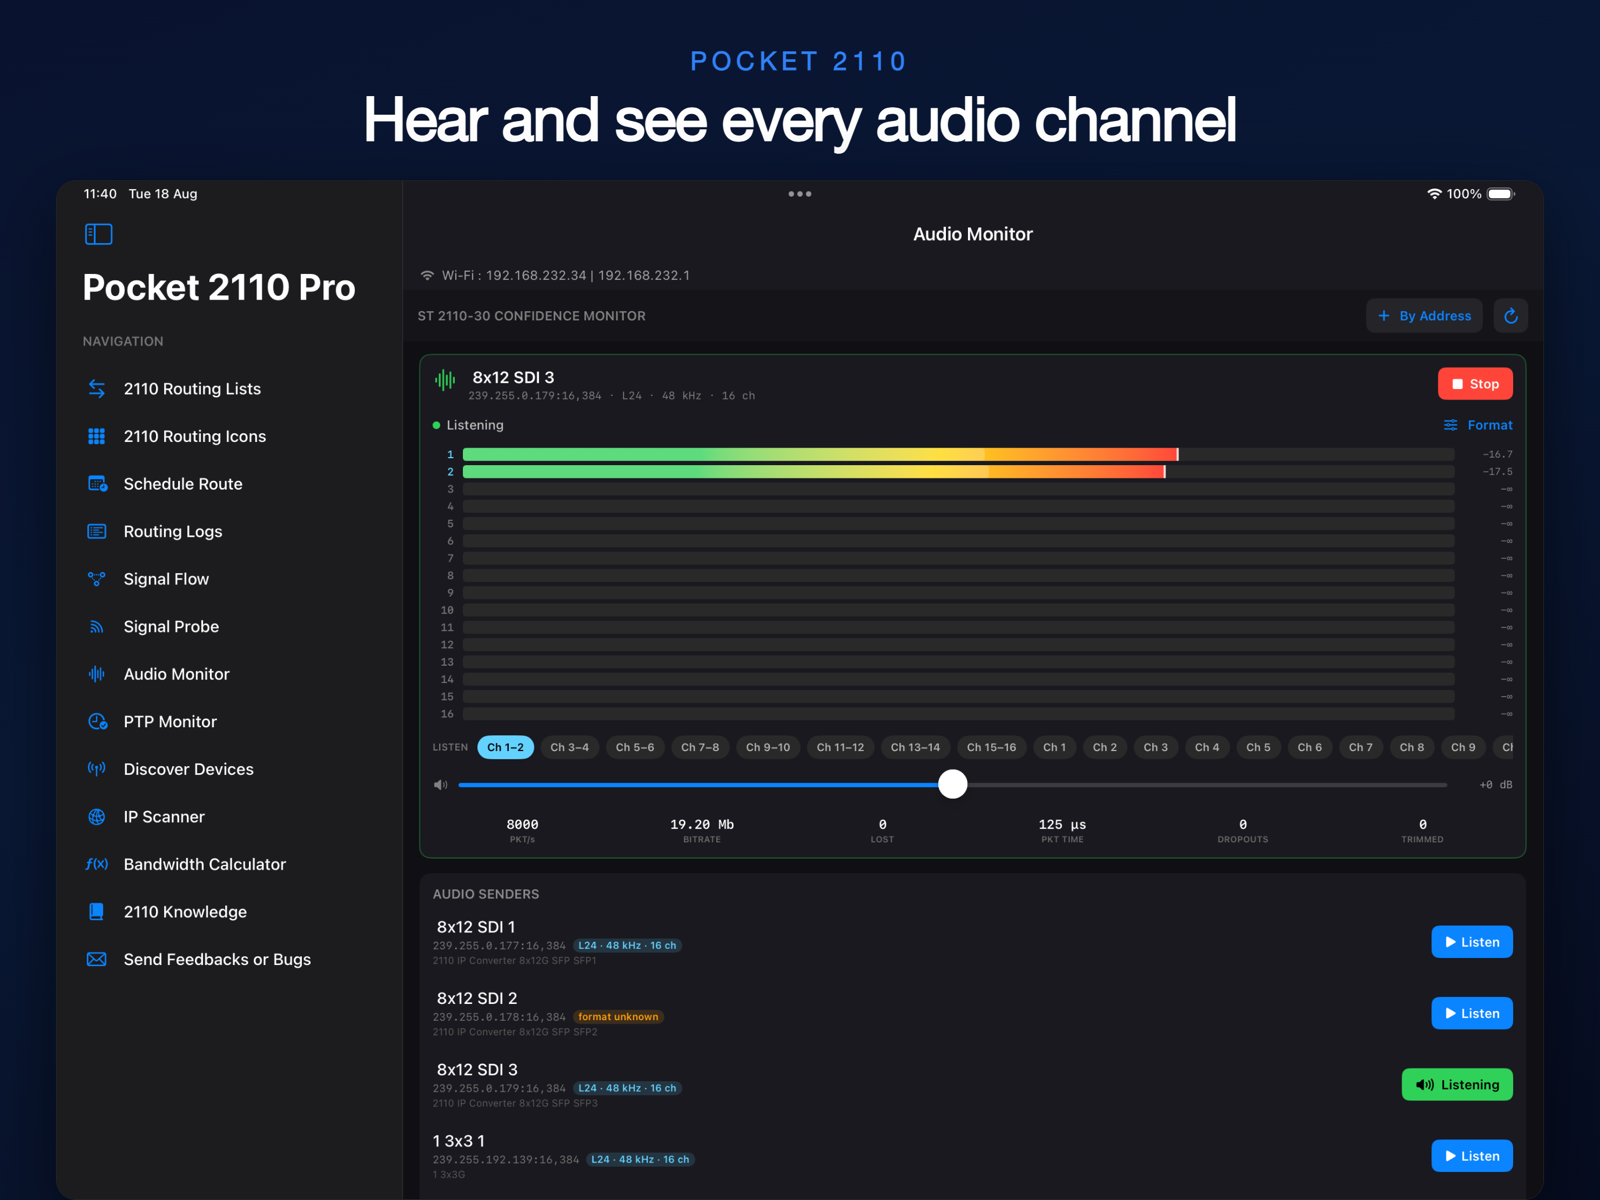Click the 8000 PKT/S value
The width and height of the screenshot is (1600, 1200).
pyautogui.click(x=522, y=824)
